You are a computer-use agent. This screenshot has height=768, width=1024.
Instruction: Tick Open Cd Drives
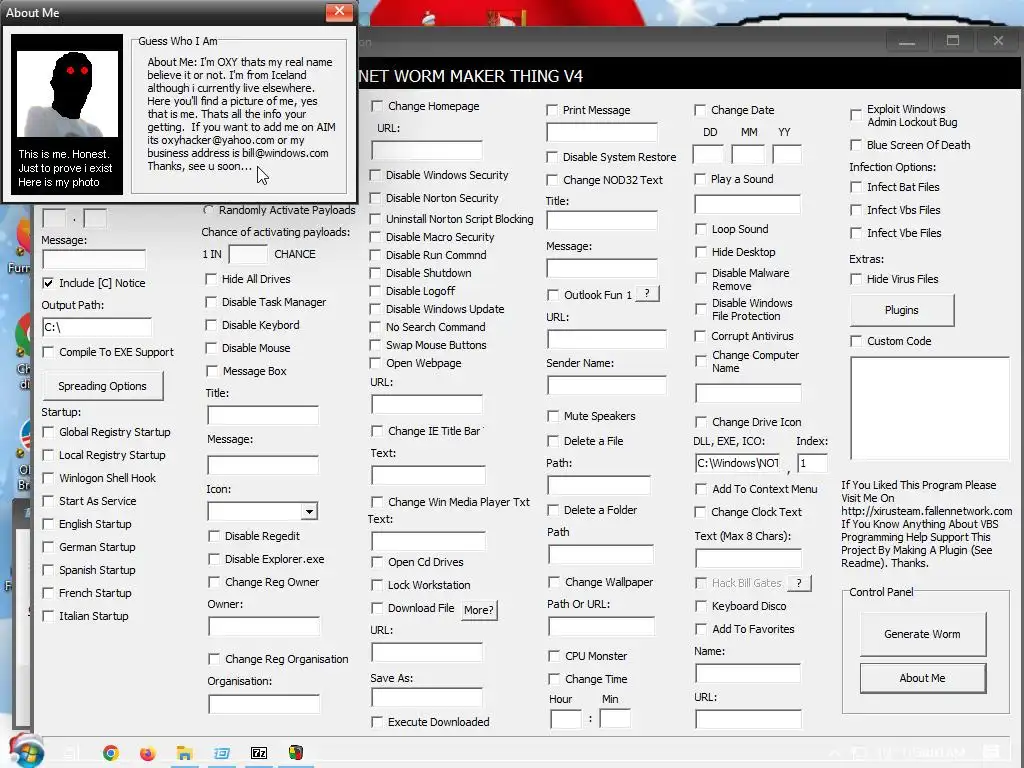click(x=377, y=562)
